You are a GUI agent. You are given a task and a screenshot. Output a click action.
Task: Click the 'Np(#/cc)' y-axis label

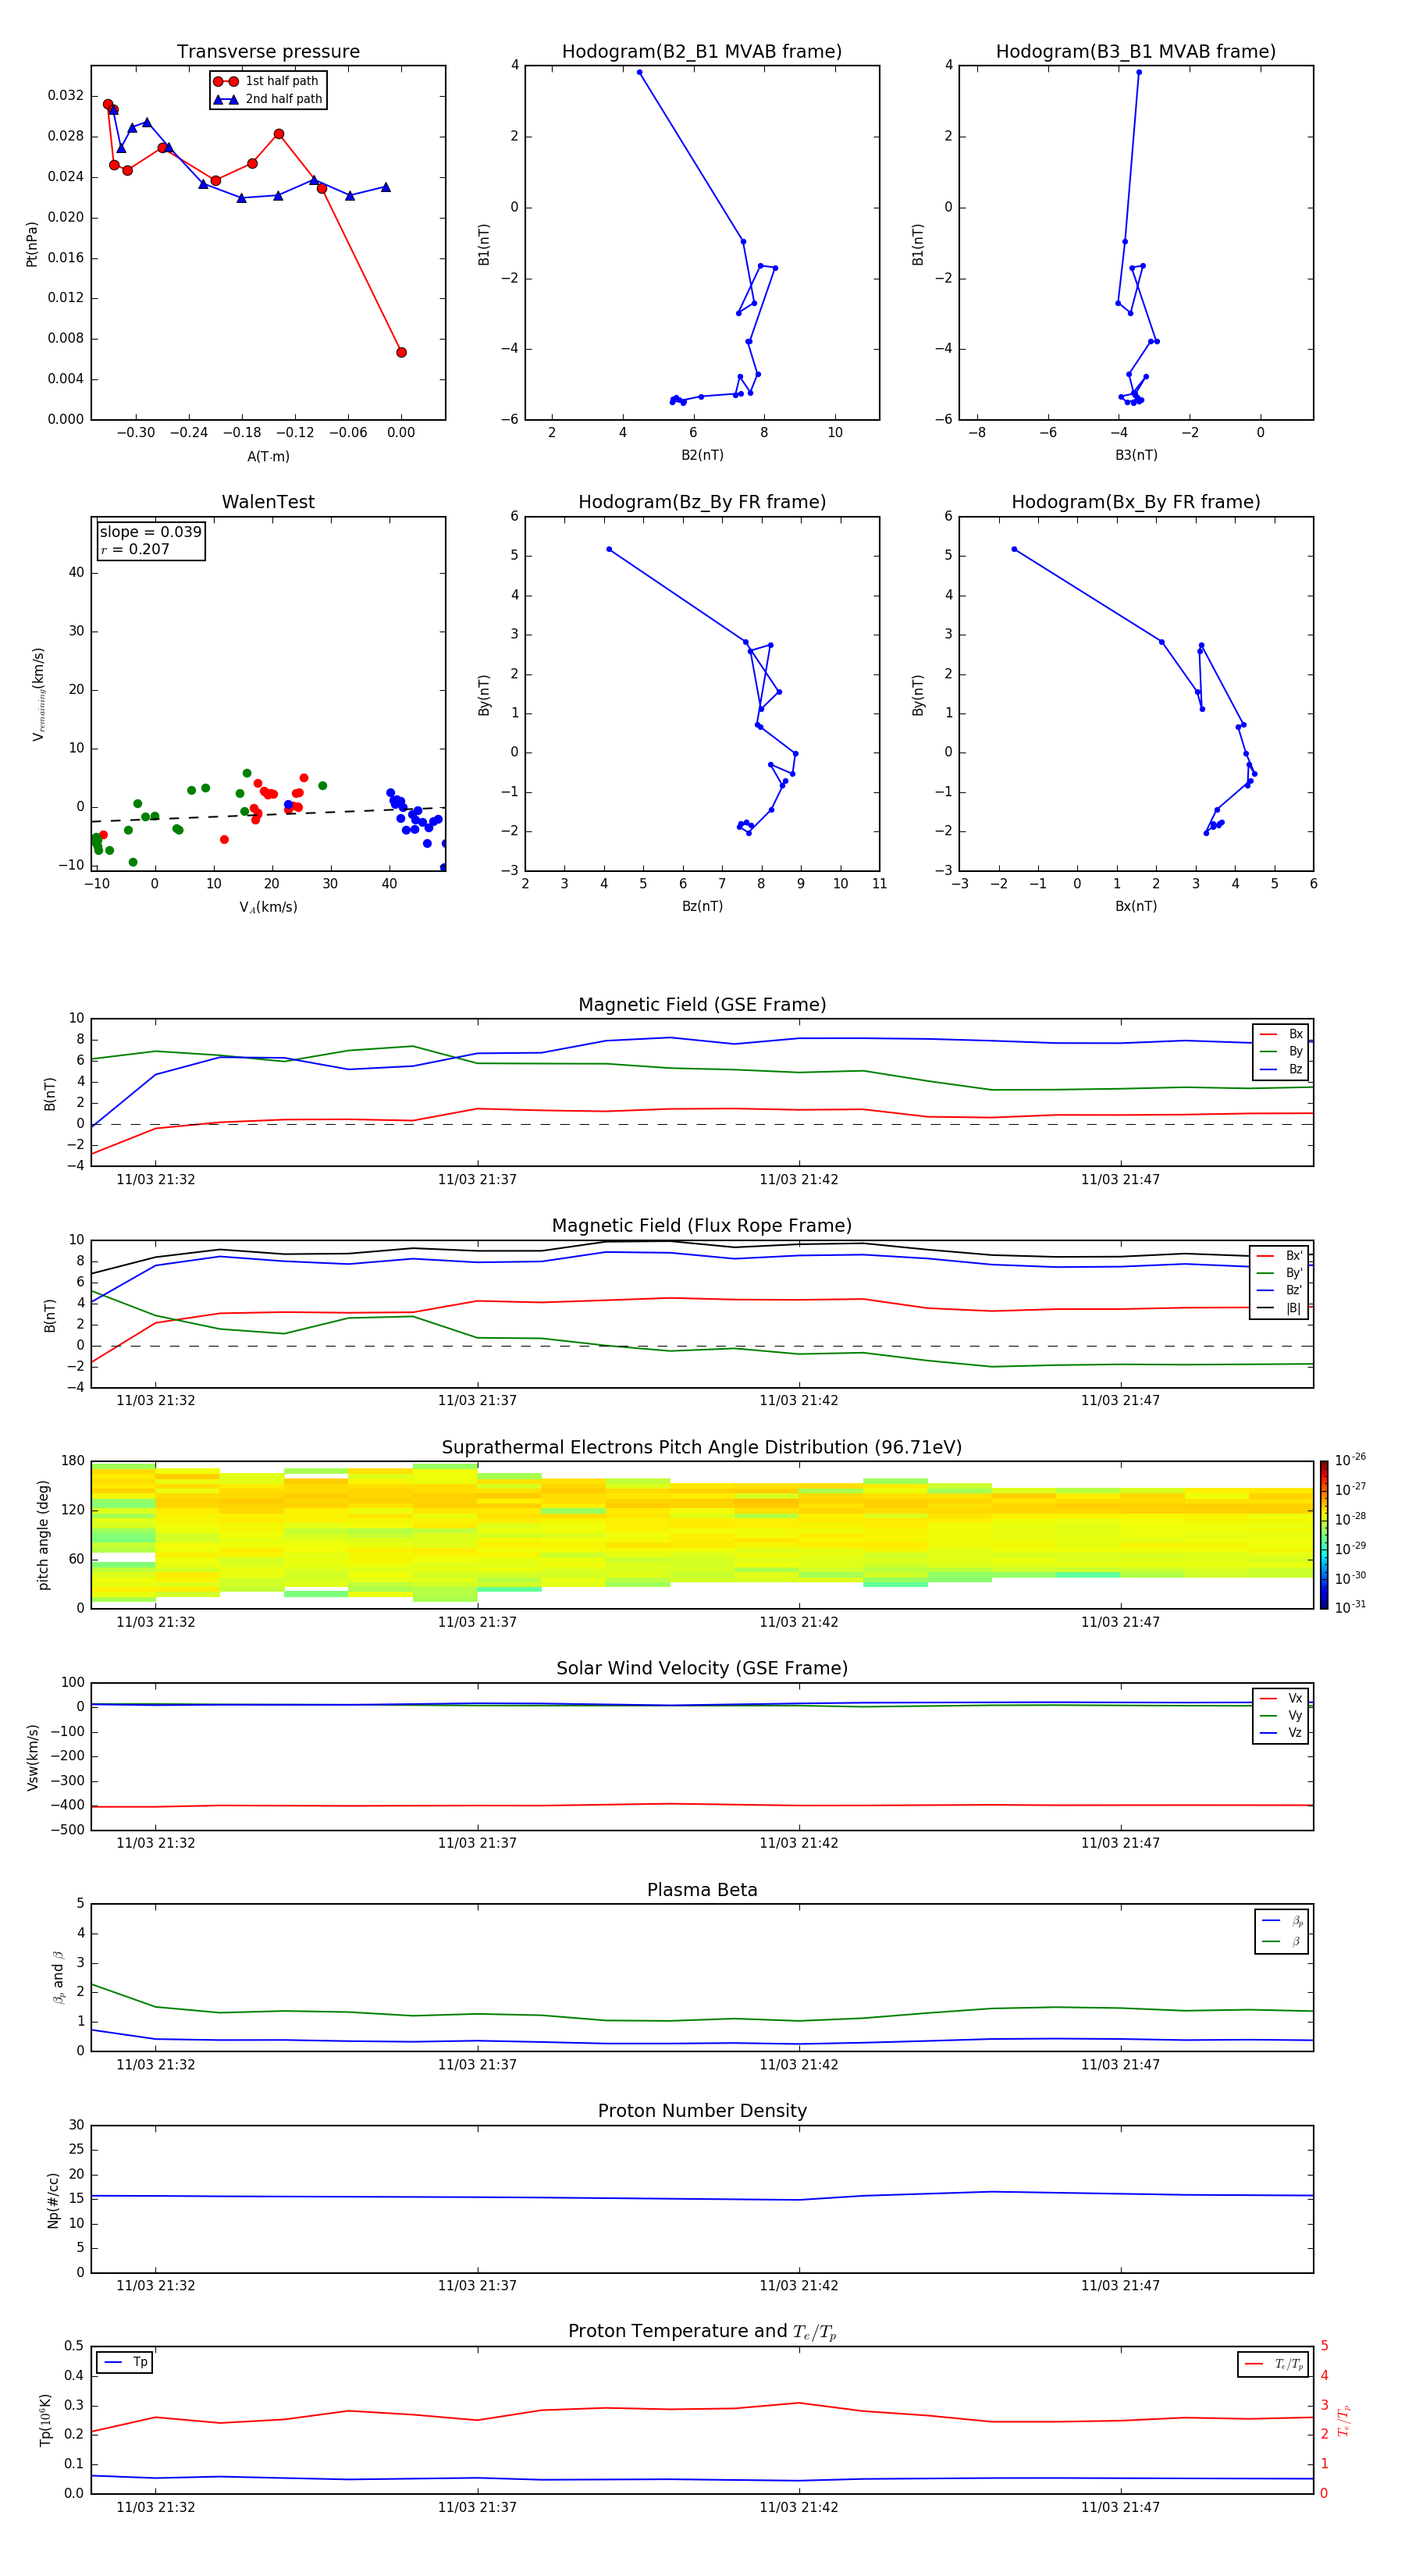pyautogui.click(x=53, y=2200)
